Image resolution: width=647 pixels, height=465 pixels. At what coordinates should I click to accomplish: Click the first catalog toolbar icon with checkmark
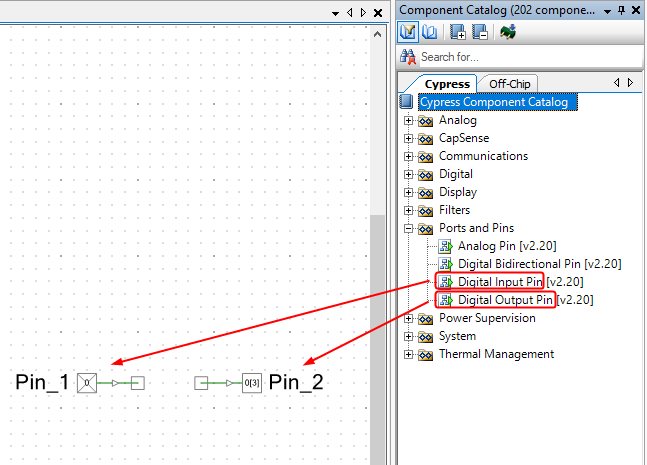tap(408, 33)
